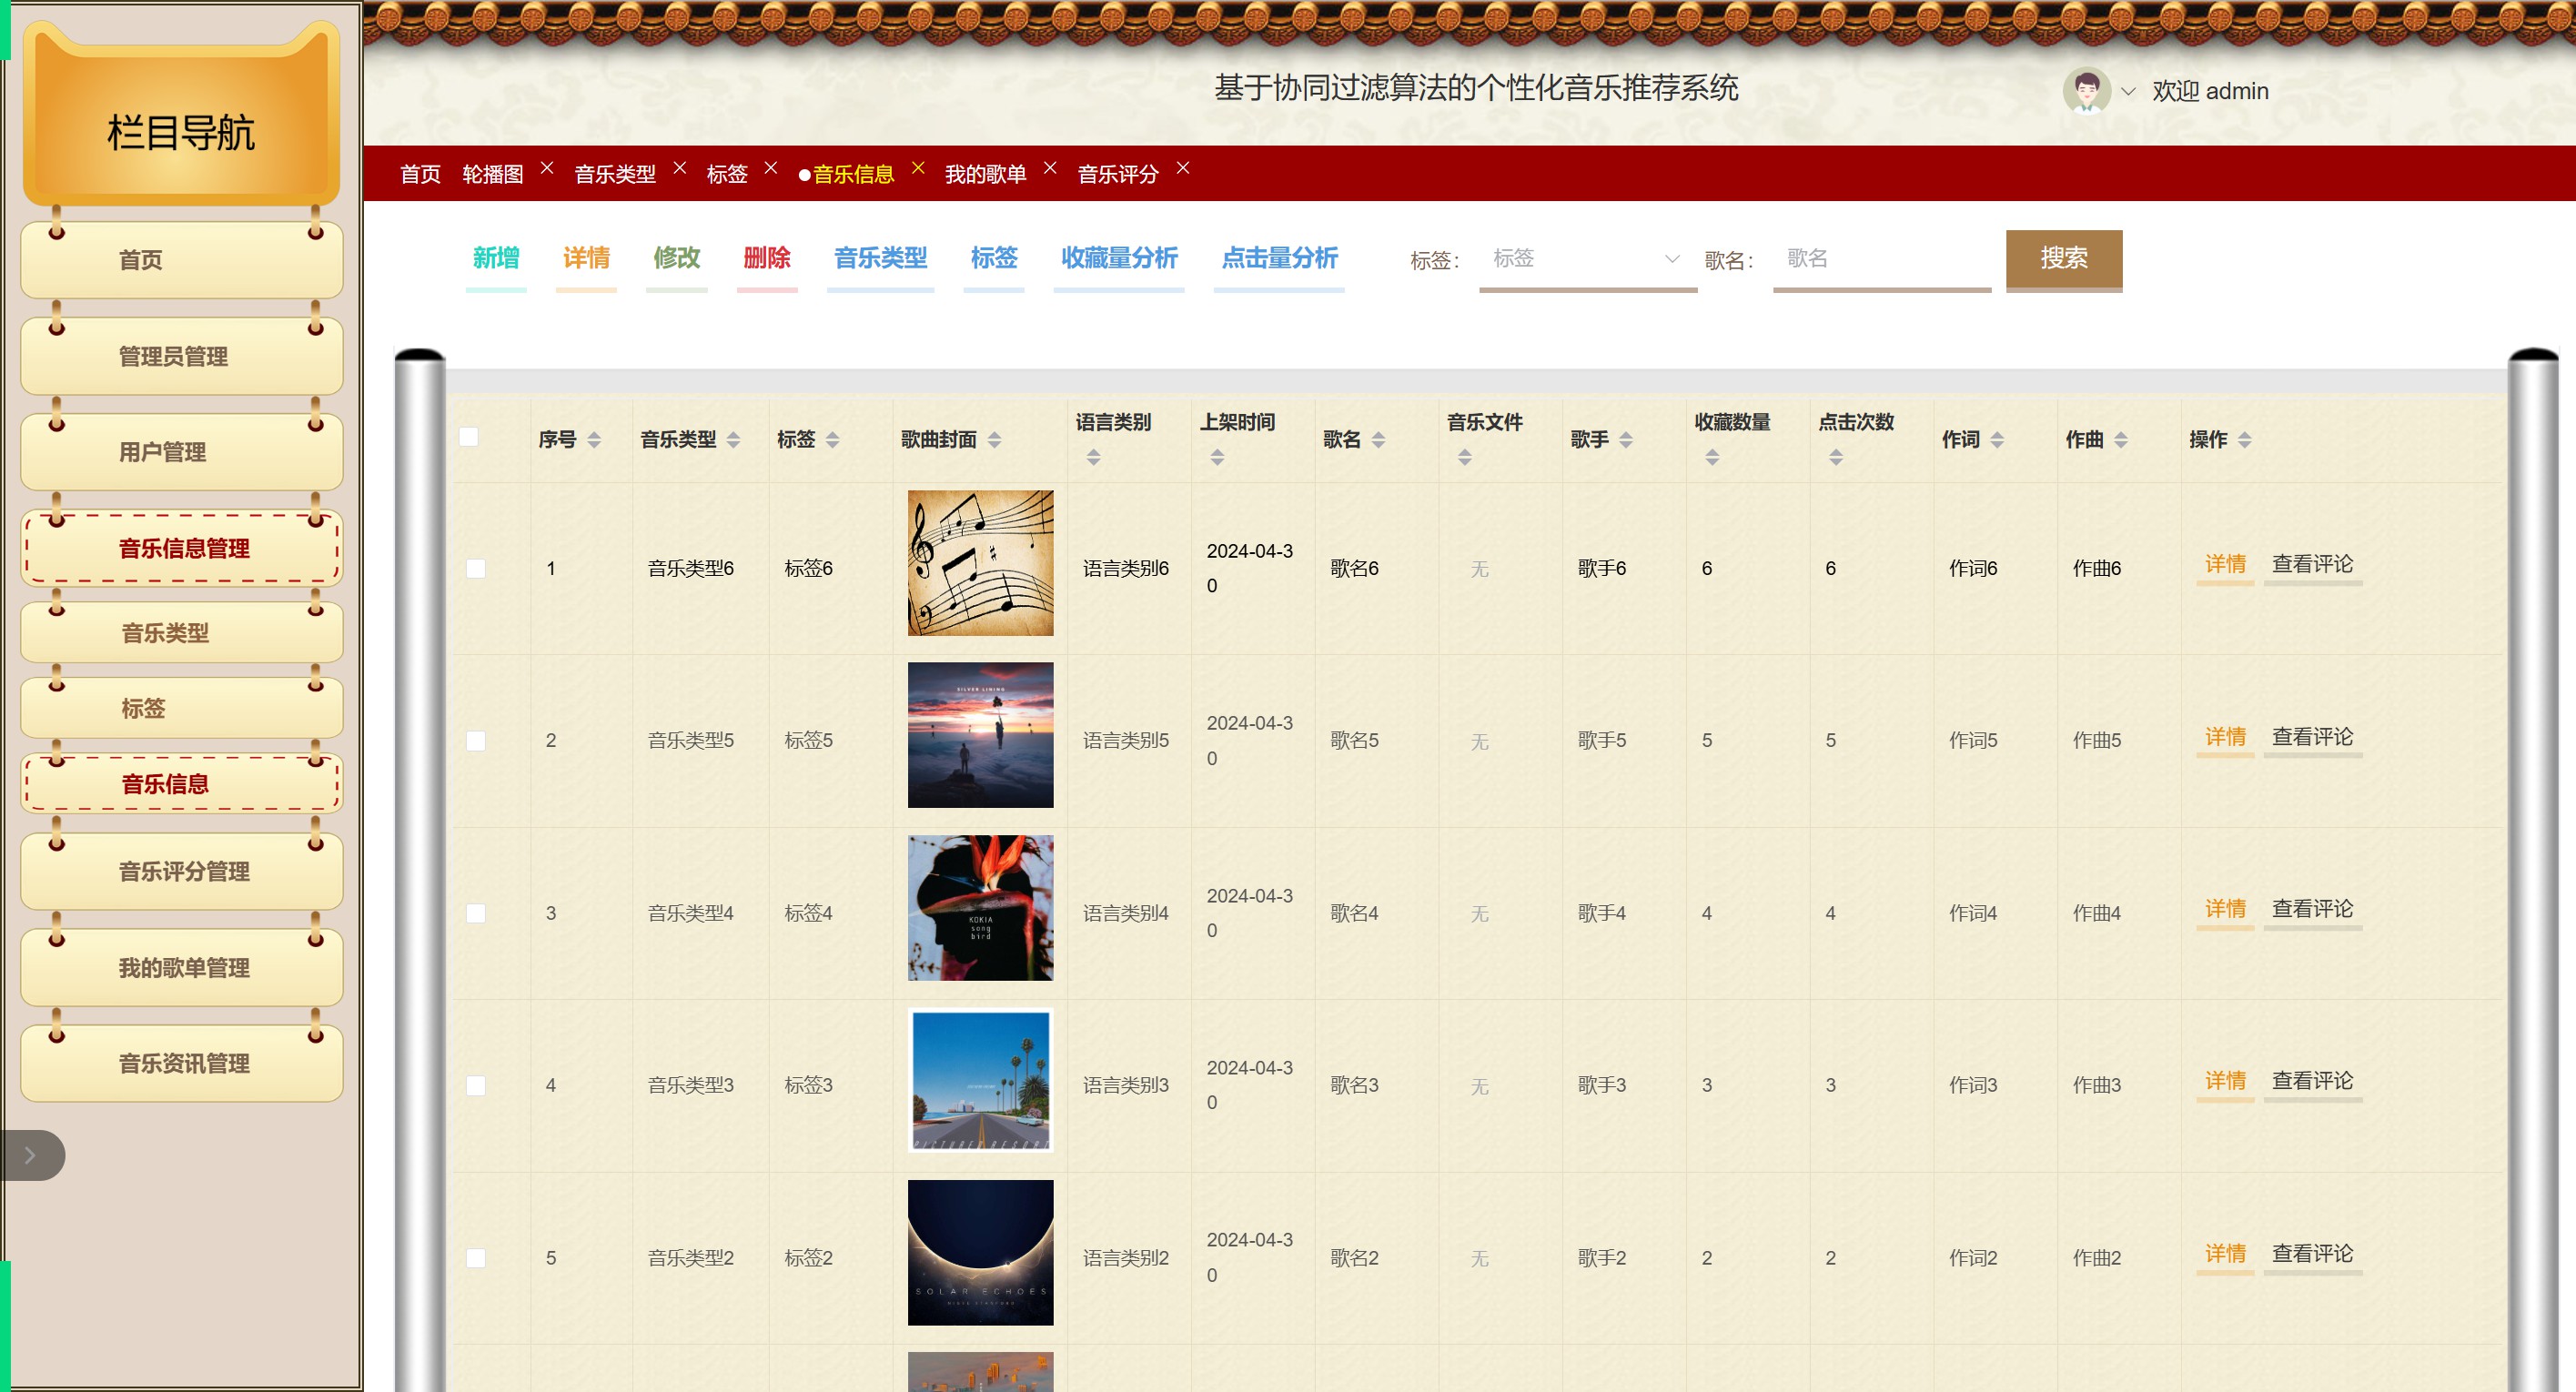Viewport: 2576px width, 1392px height.
Task: Switch to the 音乐评分 tab
Action: click(1117, 175)
